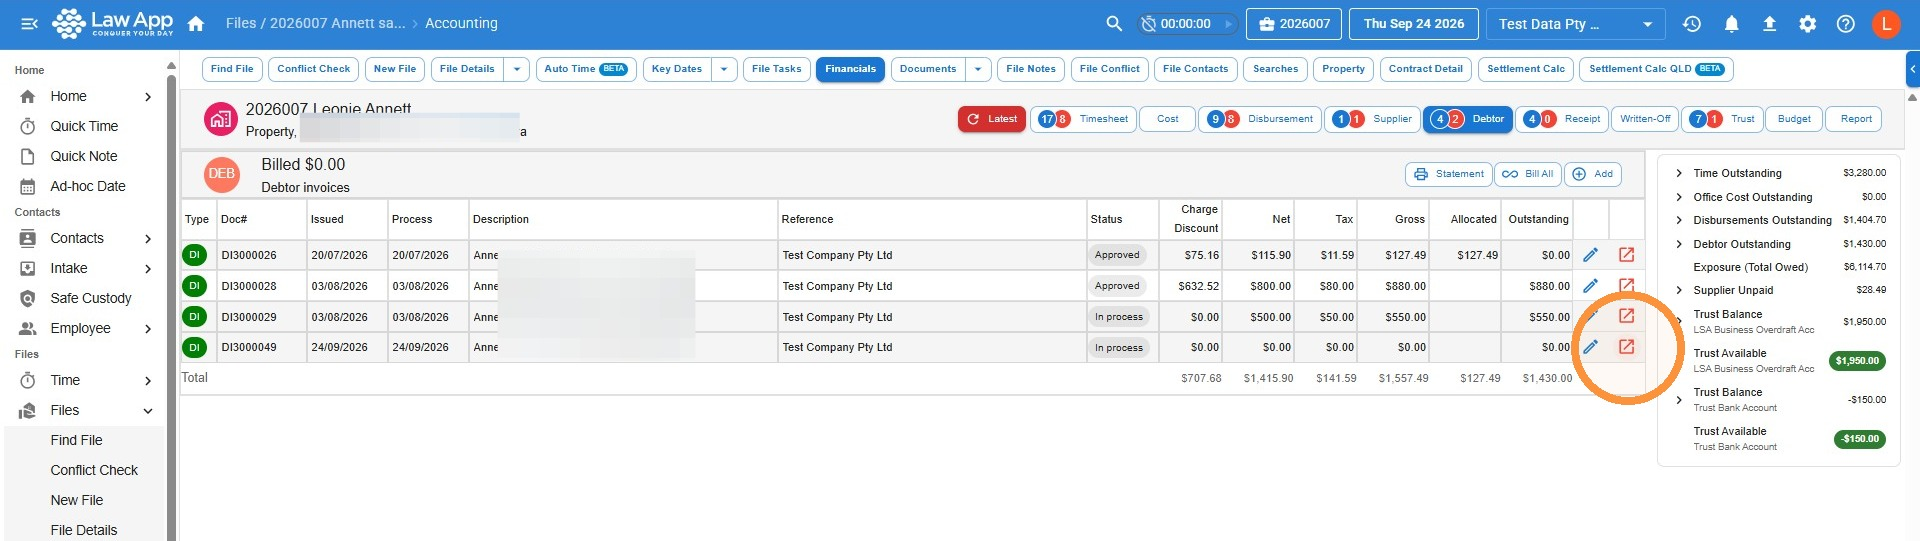Open the 2026007 briefcase file button
Image resolution: width=1920 pixels, height=541 pixels.
pyautogui.click(x=1294, y=23)
